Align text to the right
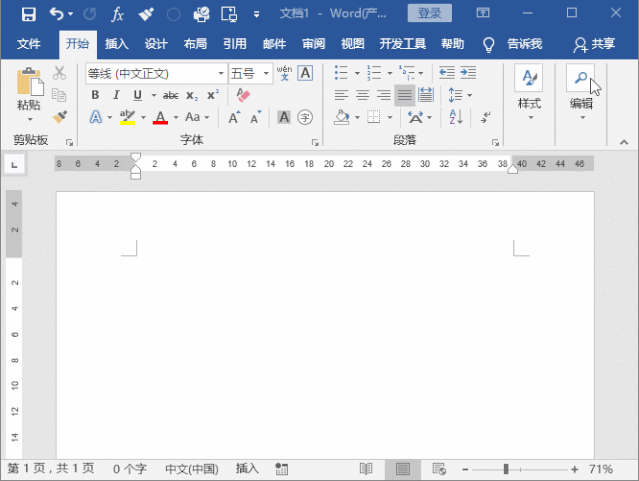The width and height of the screenshot is (639, 481). pos(383,95)
